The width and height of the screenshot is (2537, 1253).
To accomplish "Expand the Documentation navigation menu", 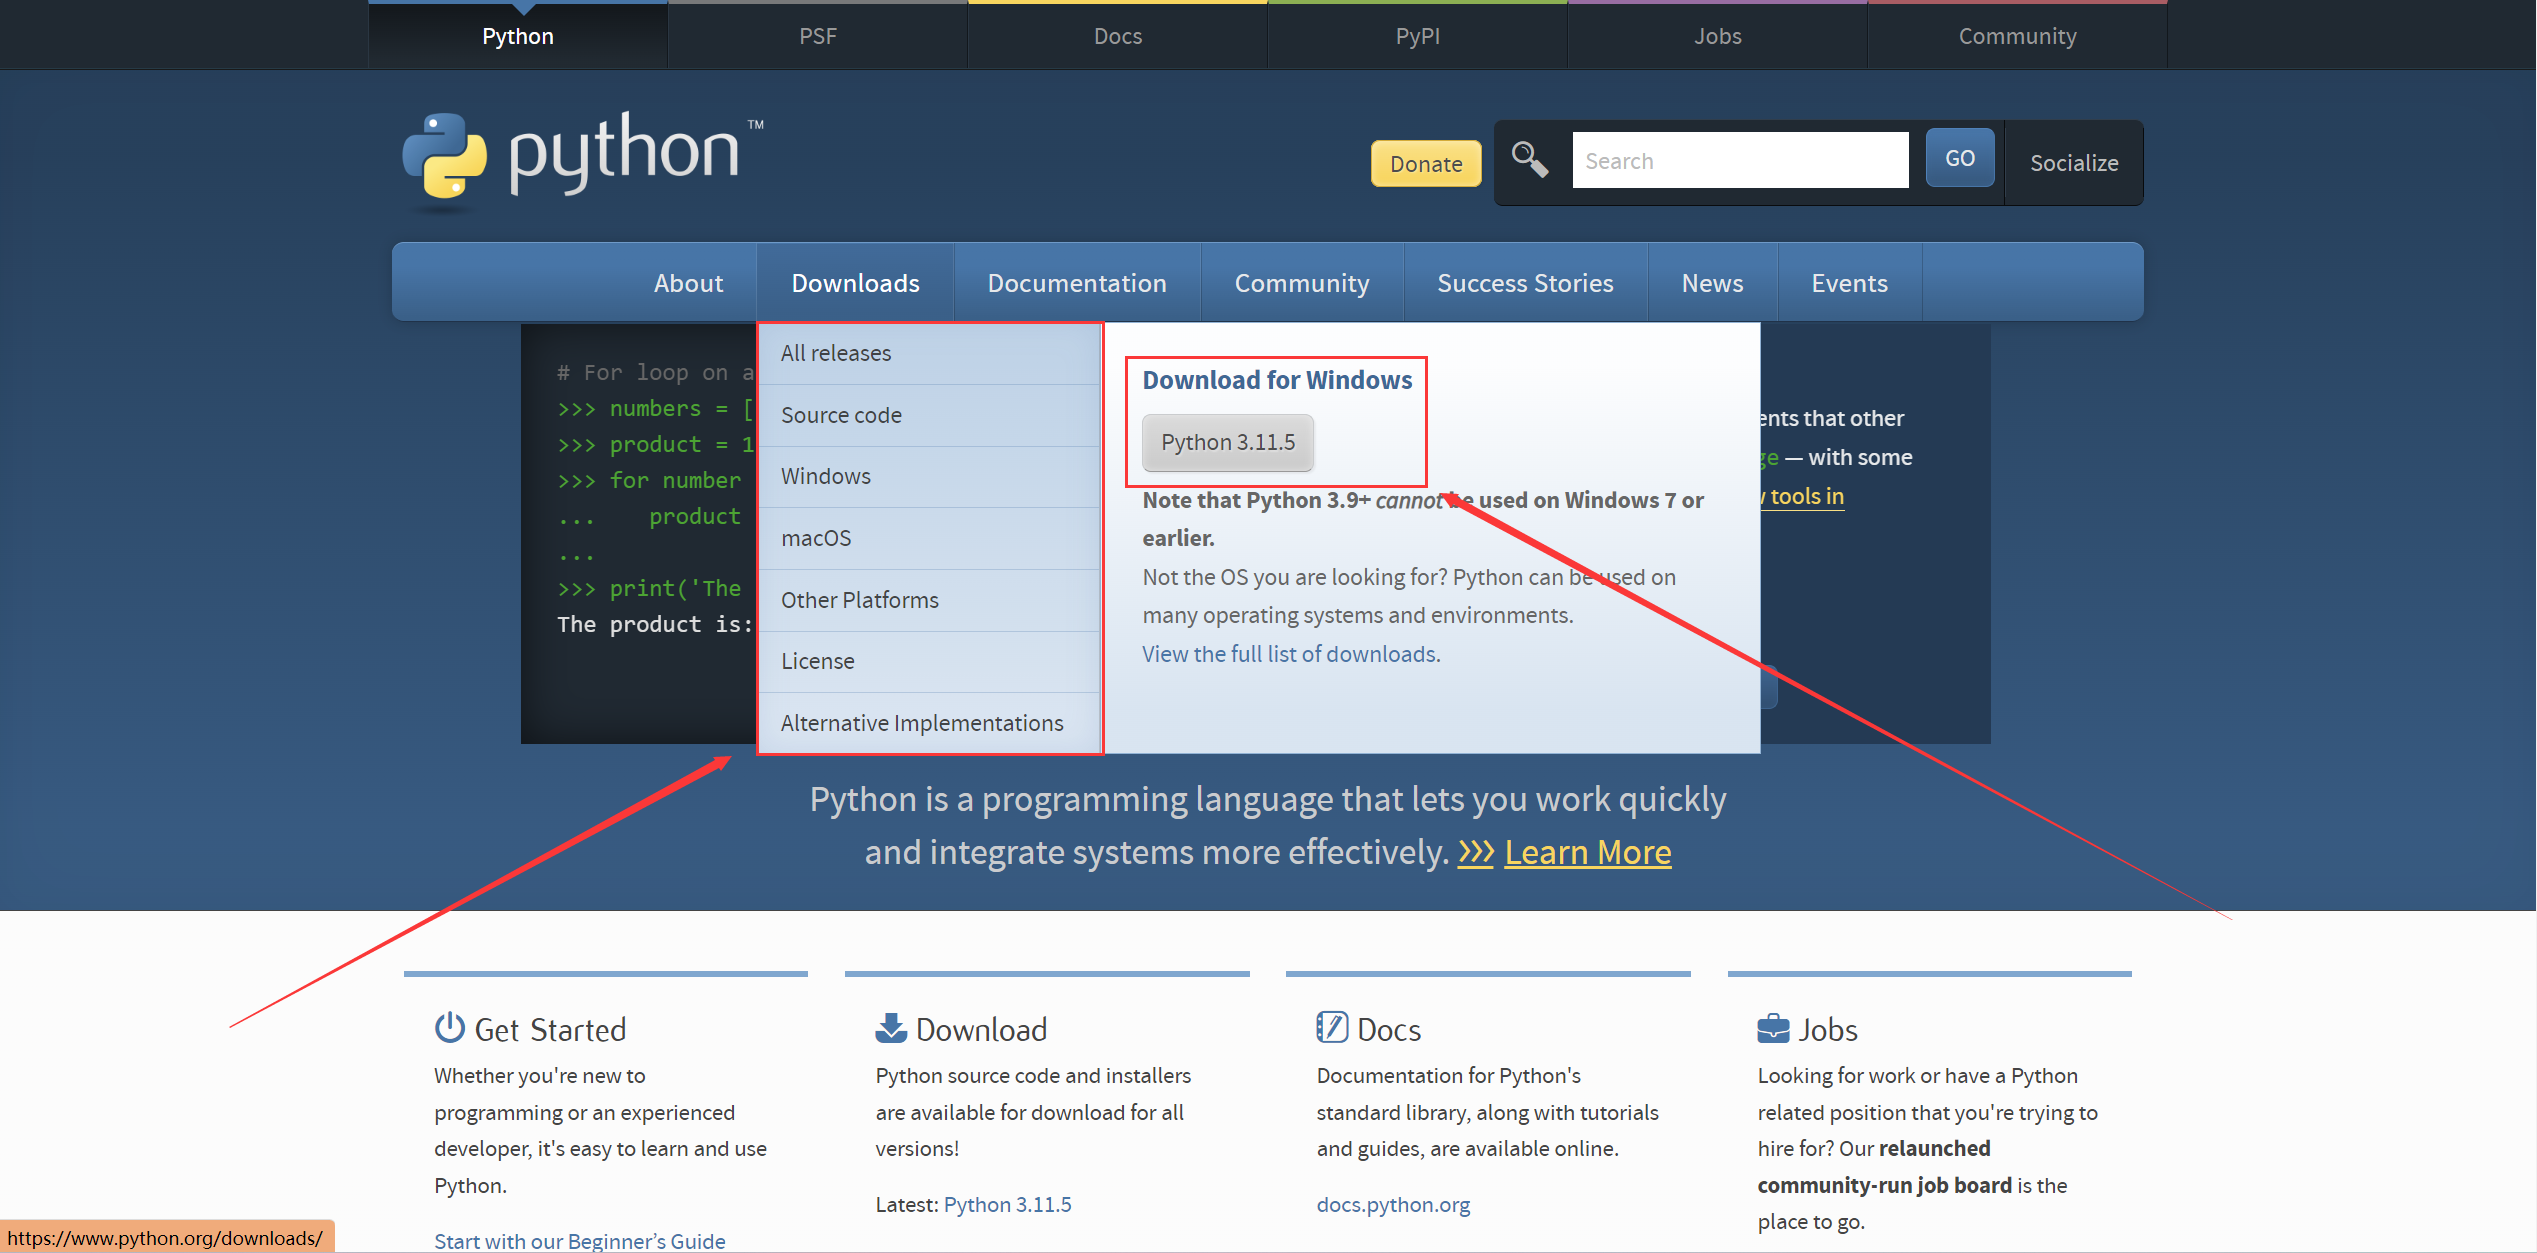I will point(1076,283).
